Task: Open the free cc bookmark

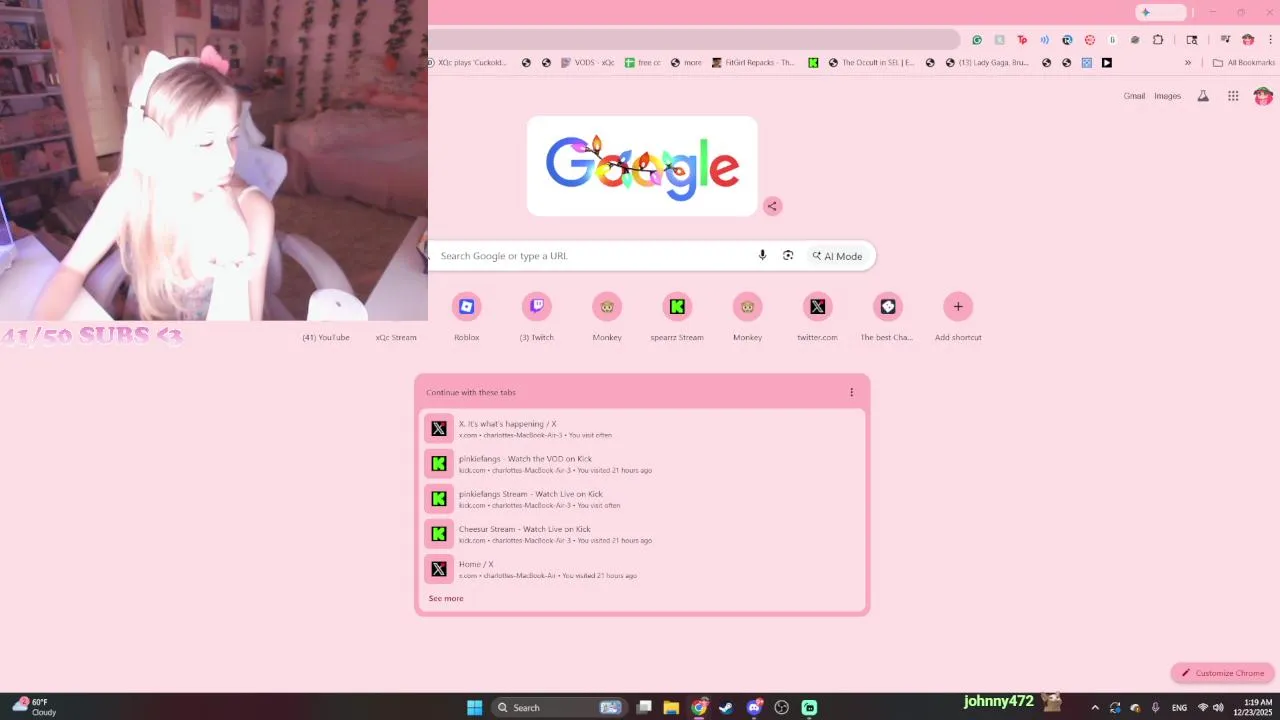Action: 643,62
